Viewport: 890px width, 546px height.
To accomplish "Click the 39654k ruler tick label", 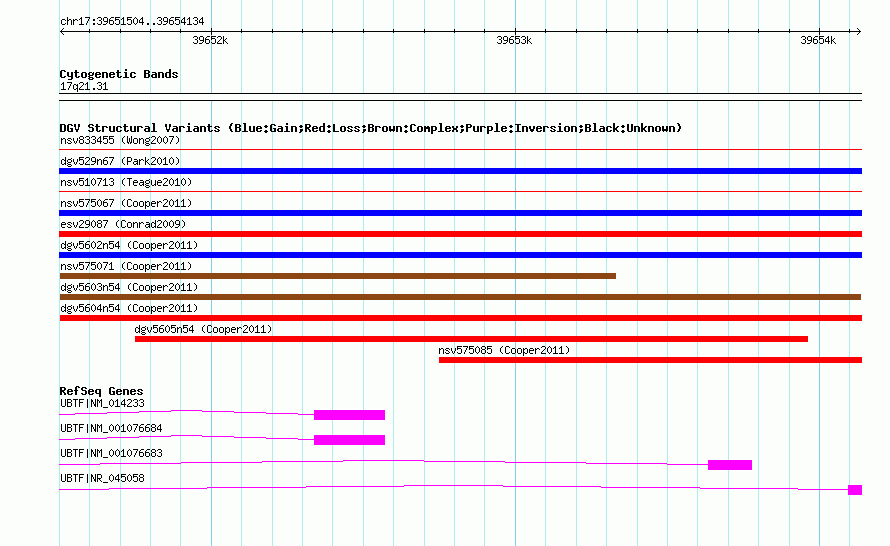I will click(818, 40).
